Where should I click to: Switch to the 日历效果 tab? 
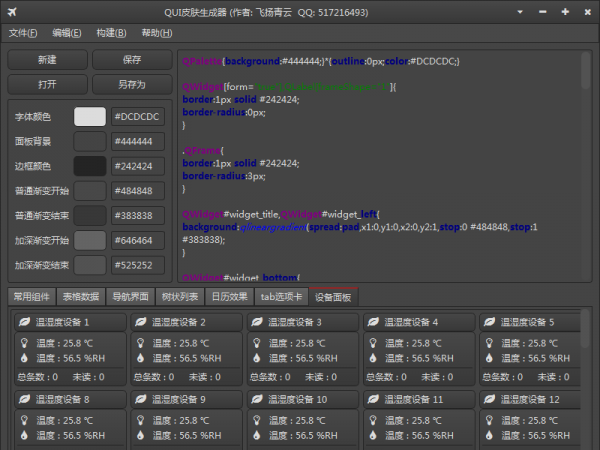click(x=228, y=296)
